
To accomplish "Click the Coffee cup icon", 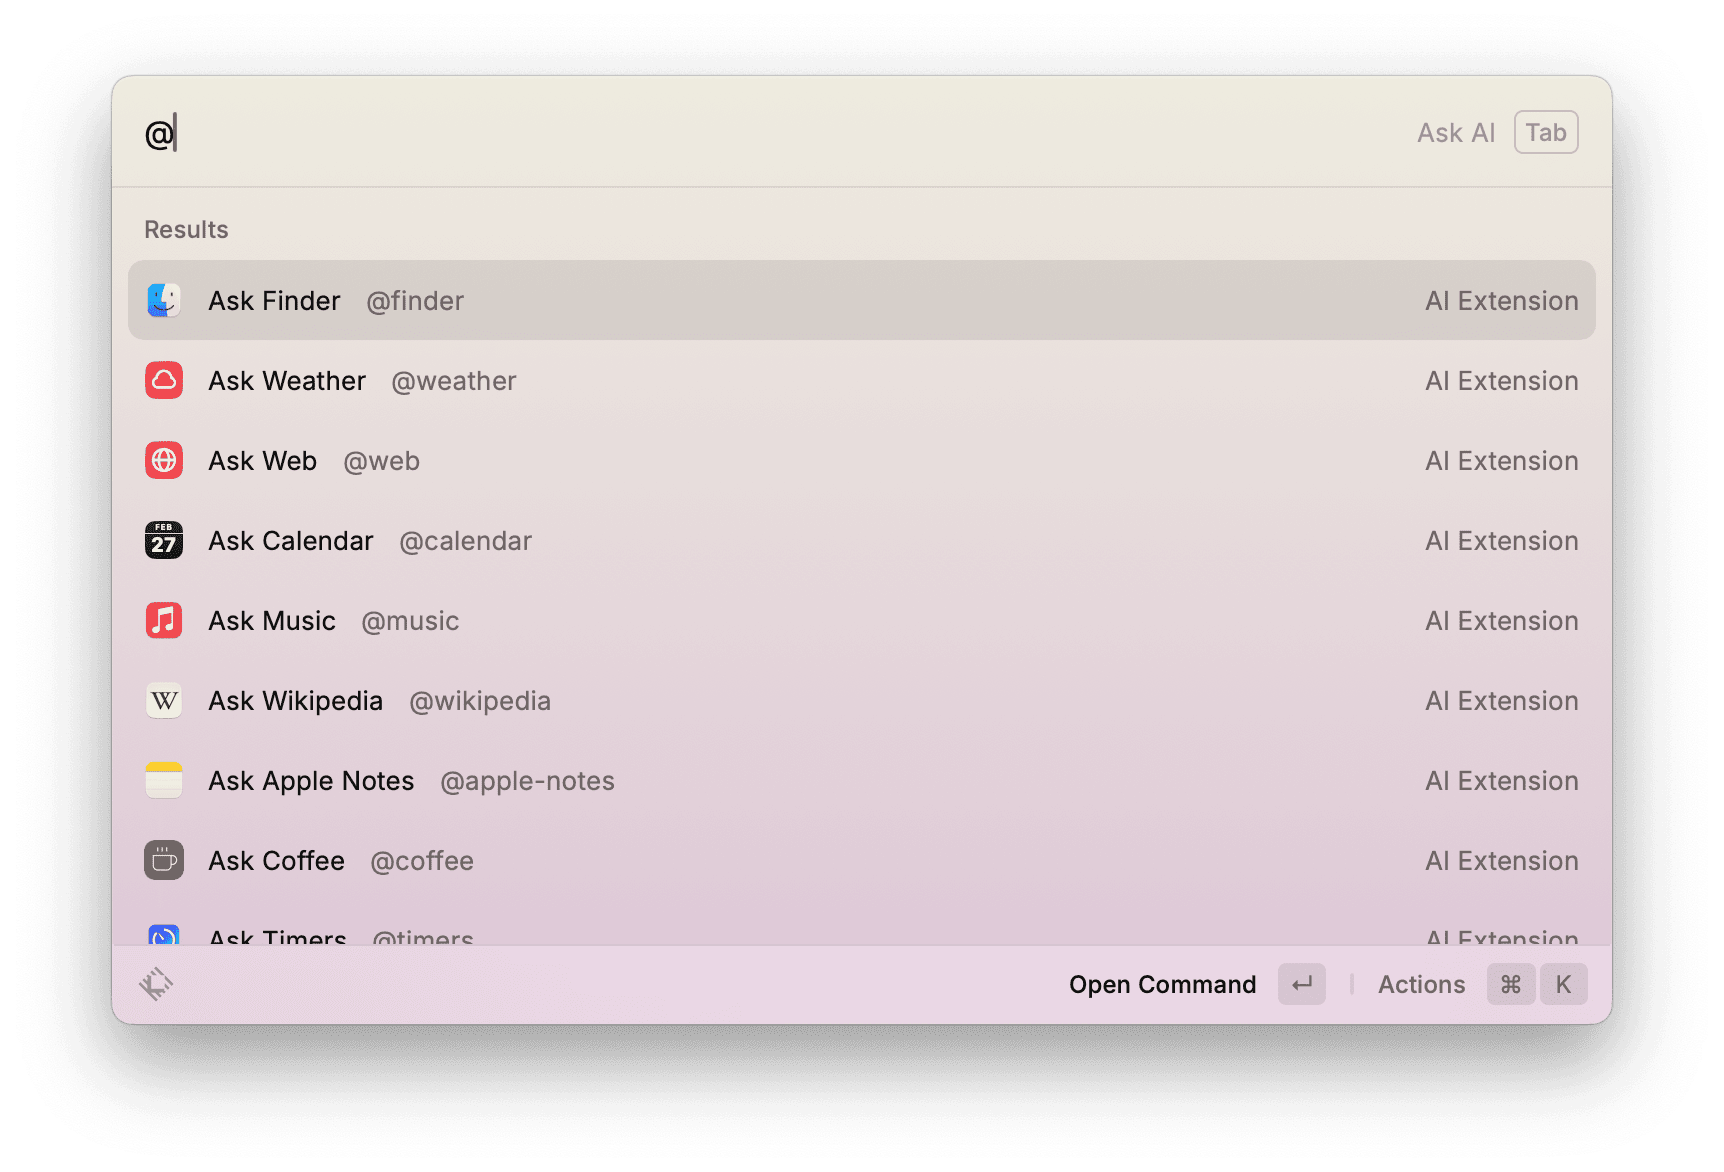I will click(164, 860).
